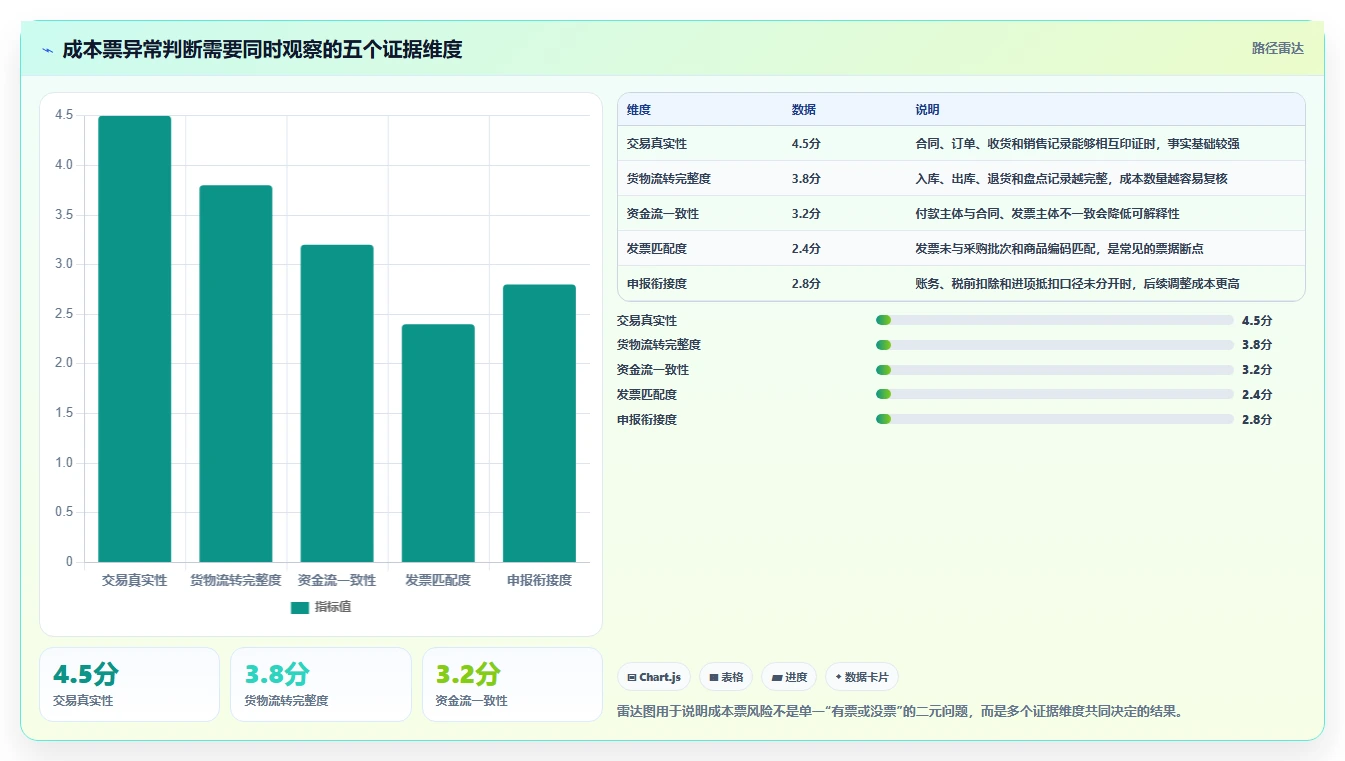Click the page title 成本票异常判断
The image size is (1345, 761).
tap(262, 49)
